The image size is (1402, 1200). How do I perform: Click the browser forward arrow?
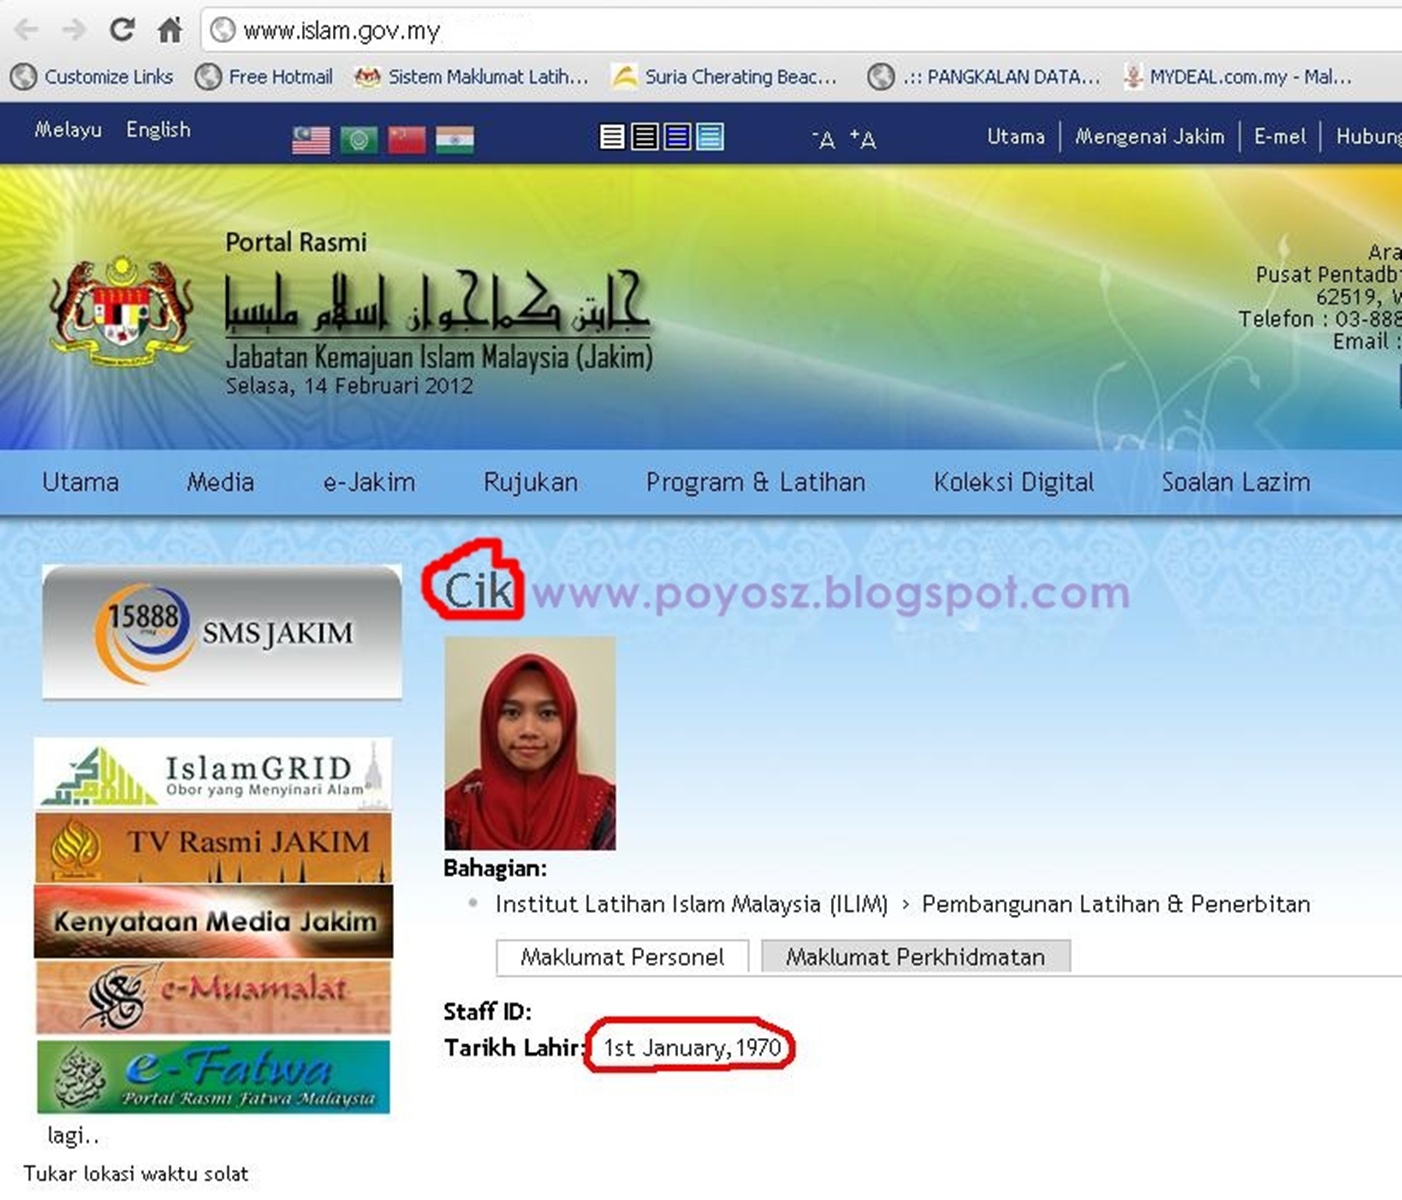pos(74,30)
